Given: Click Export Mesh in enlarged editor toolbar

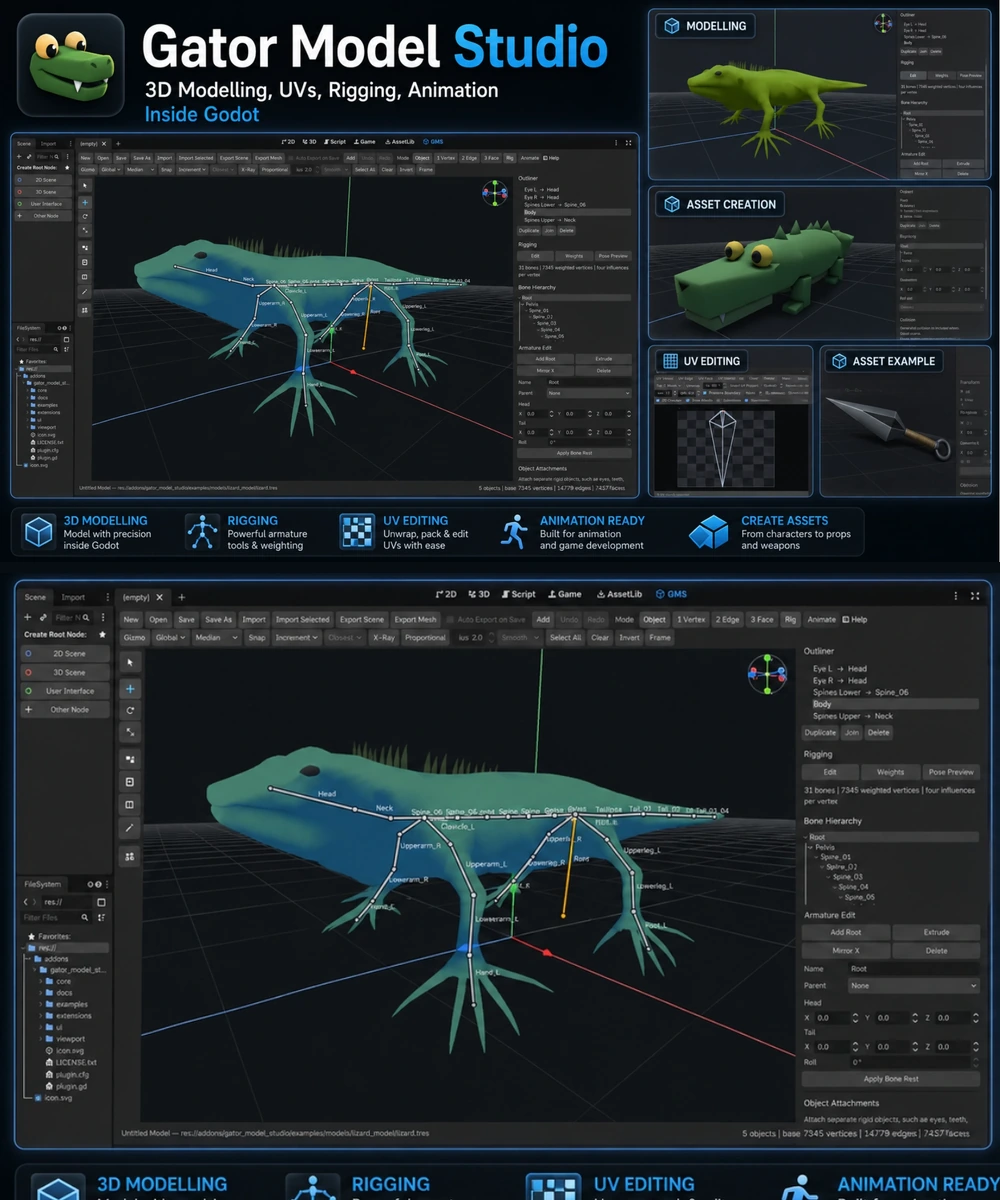Looking at the screenshot, I should [x=415, y=619].
